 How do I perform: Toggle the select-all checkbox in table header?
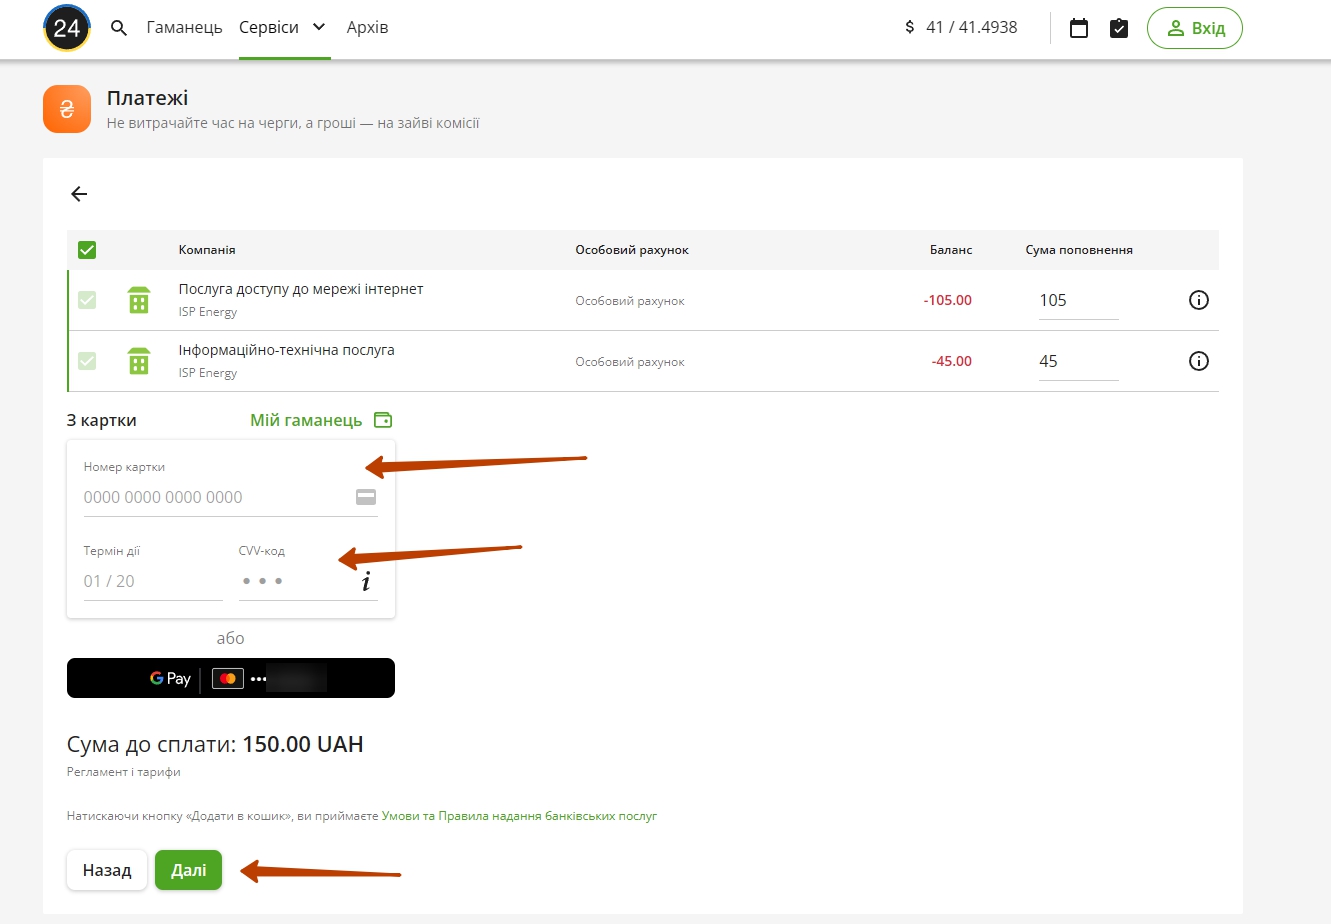click(x=87, y=250)
